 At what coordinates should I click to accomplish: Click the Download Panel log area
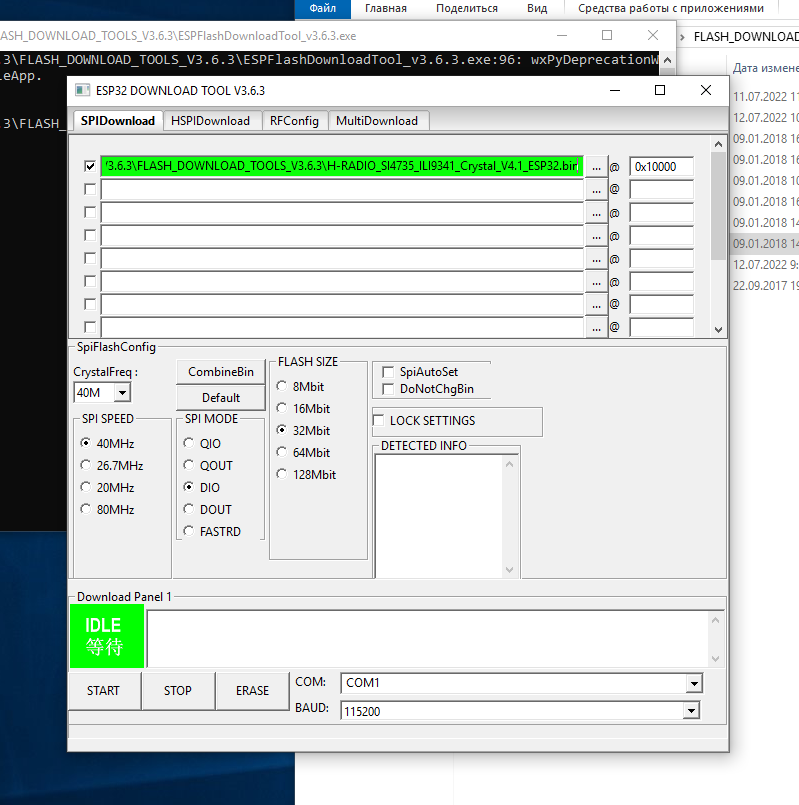pos(428,639)
